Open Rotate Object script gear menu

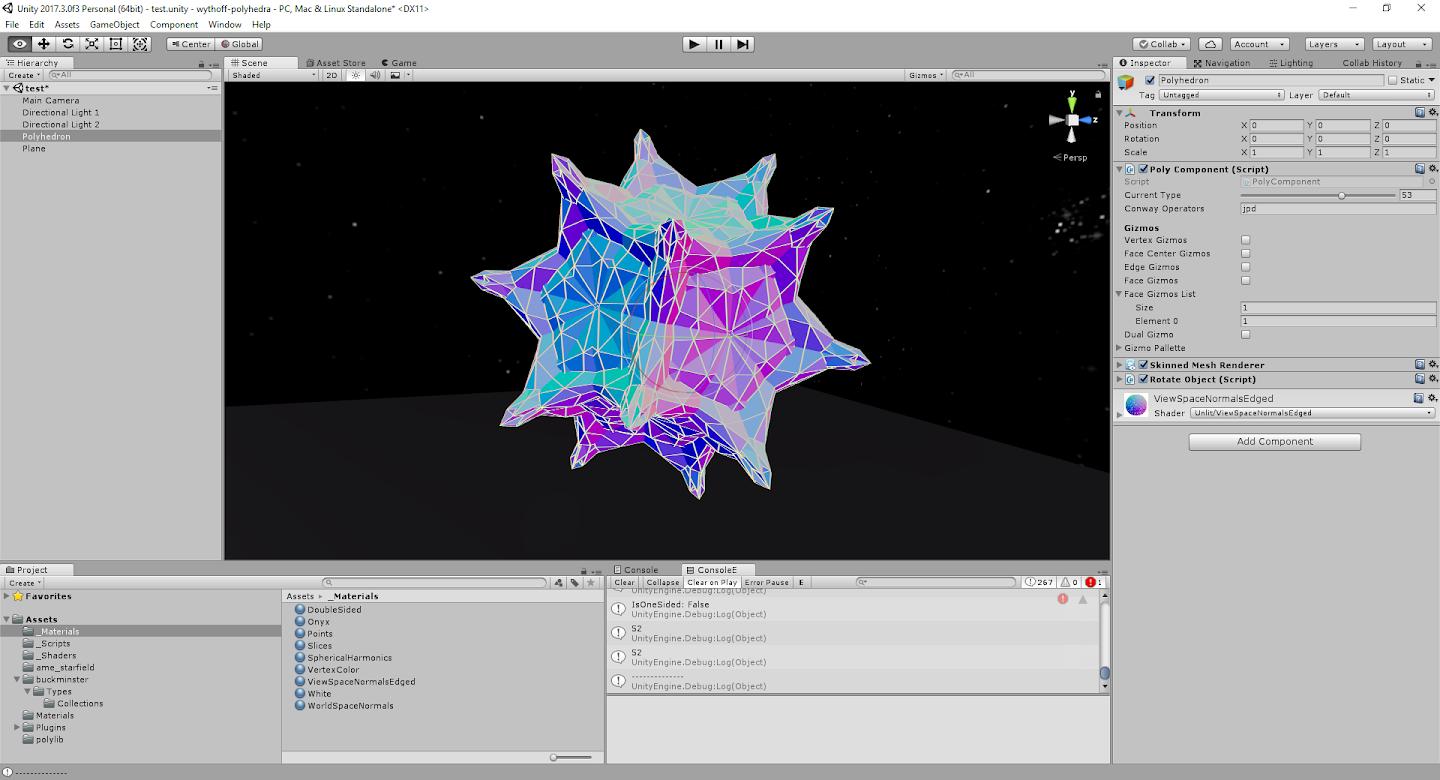1432,379
